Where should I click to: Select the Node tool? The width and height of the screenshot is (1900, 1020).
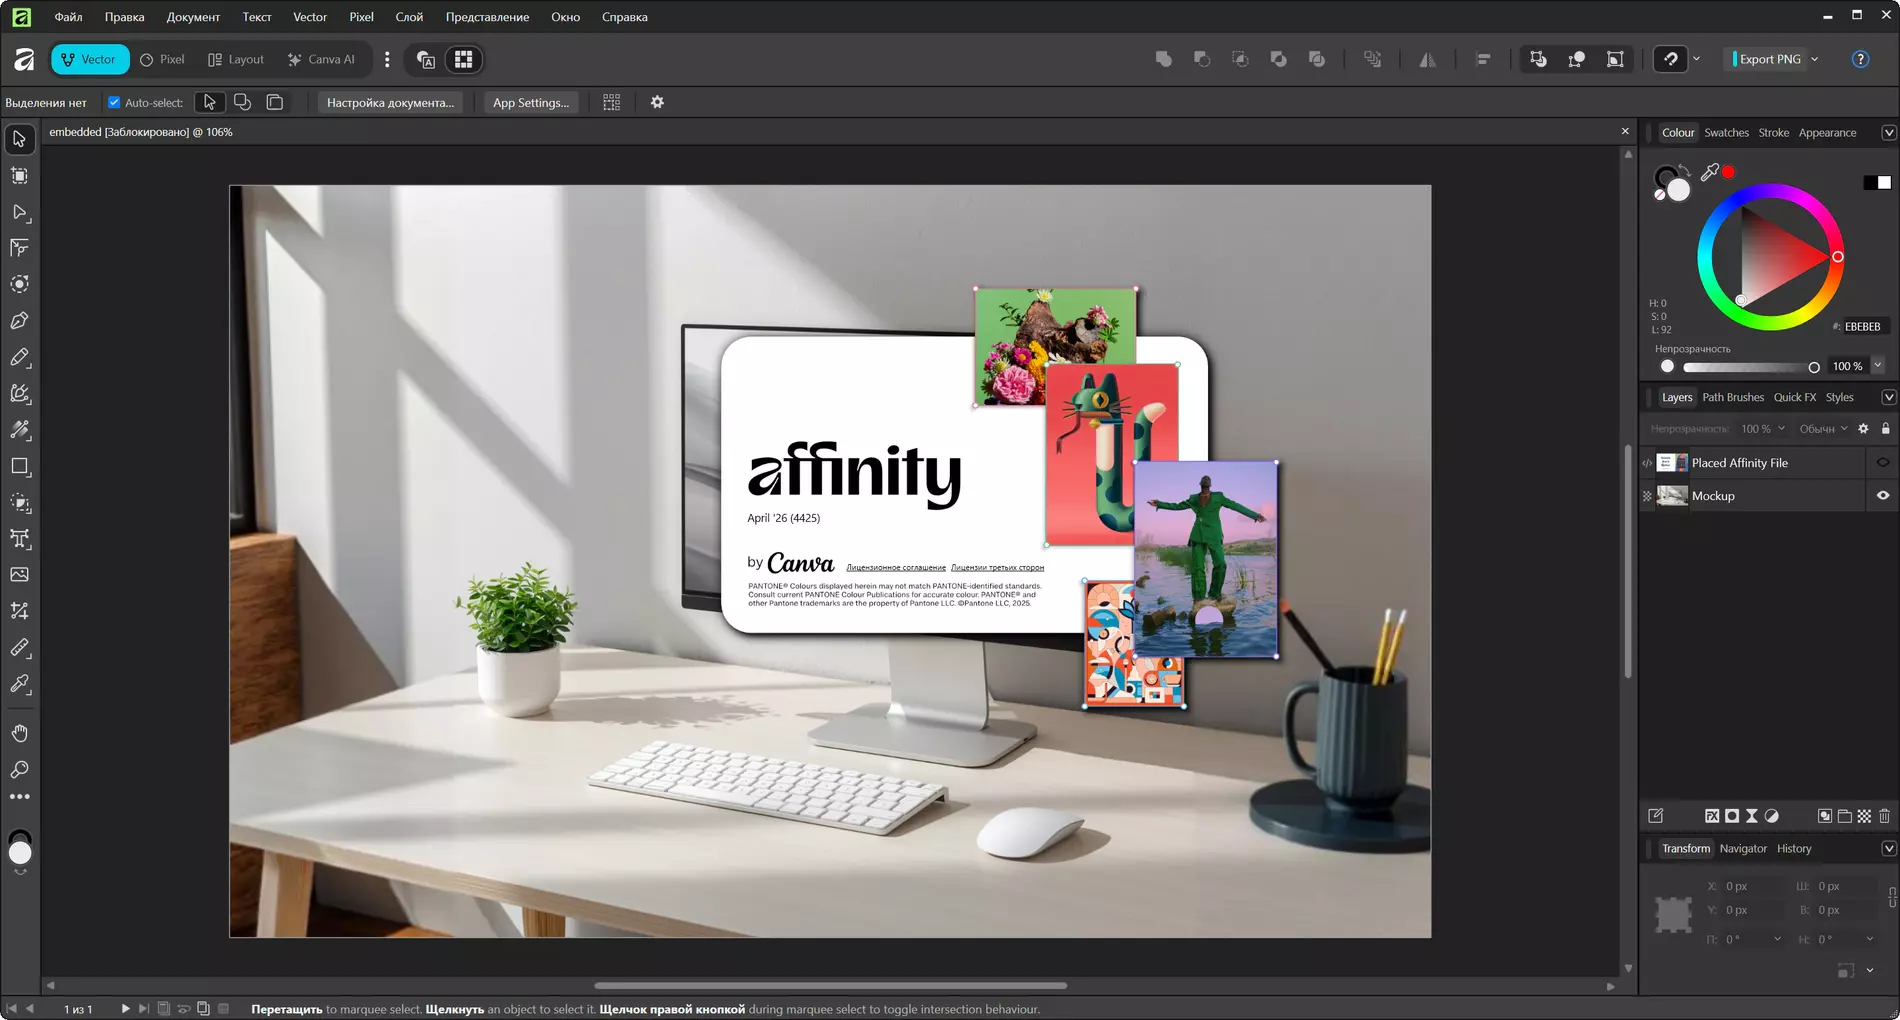(x=19, y=212)
